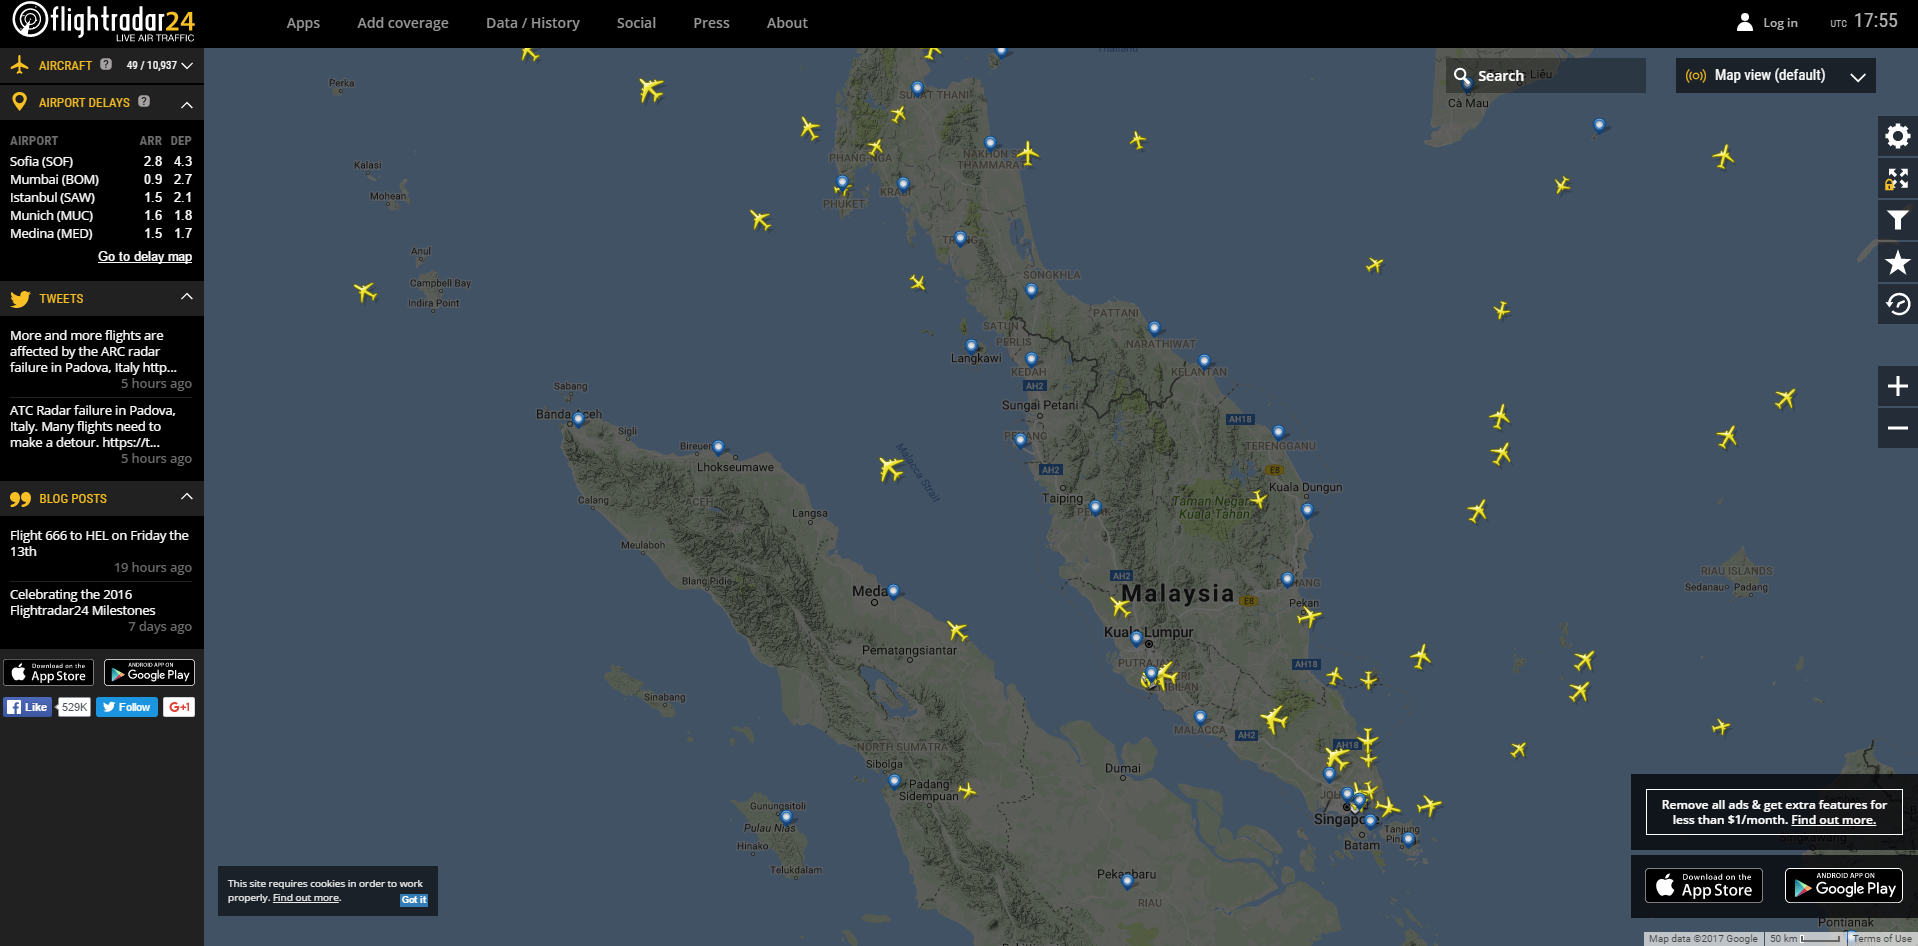This screenshot has width=1918, height=946.
Task: Select the Medina (MED) delay row
Action: click(x=101, y=233)
